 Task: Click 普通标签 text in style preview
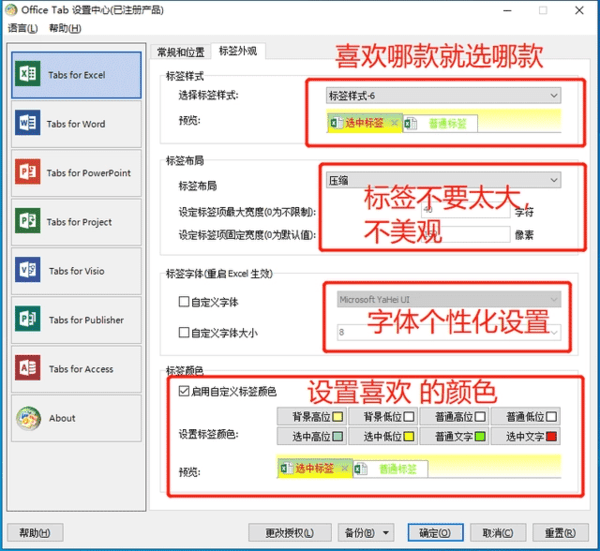point(447,124)
